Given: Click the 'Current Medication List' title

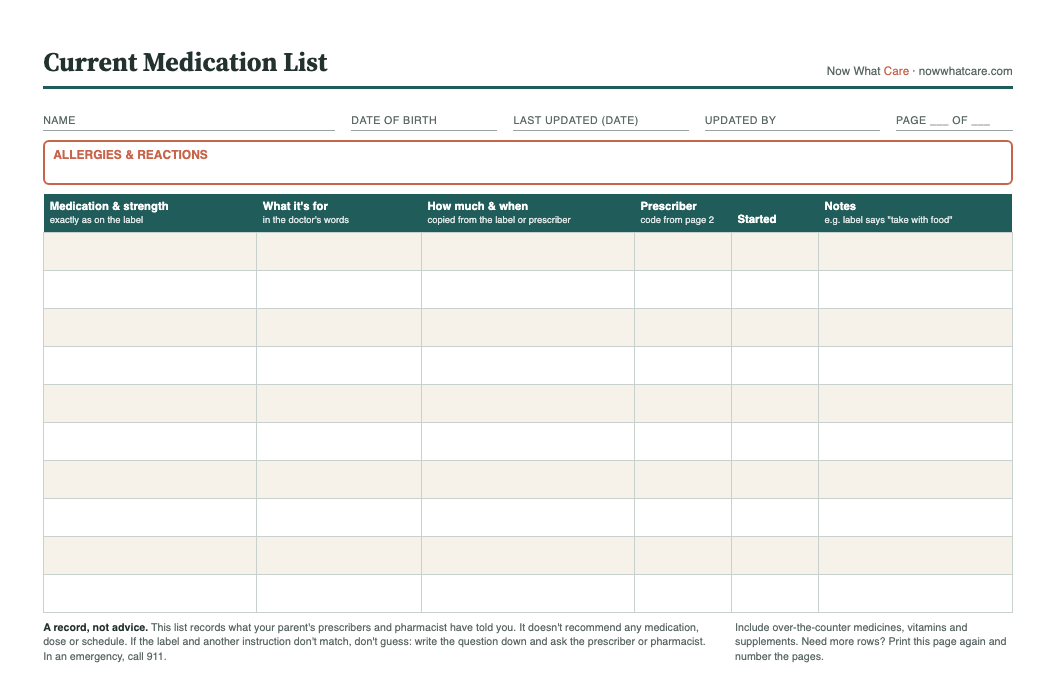Looking at the screenshot, I should tap(185, 62).
